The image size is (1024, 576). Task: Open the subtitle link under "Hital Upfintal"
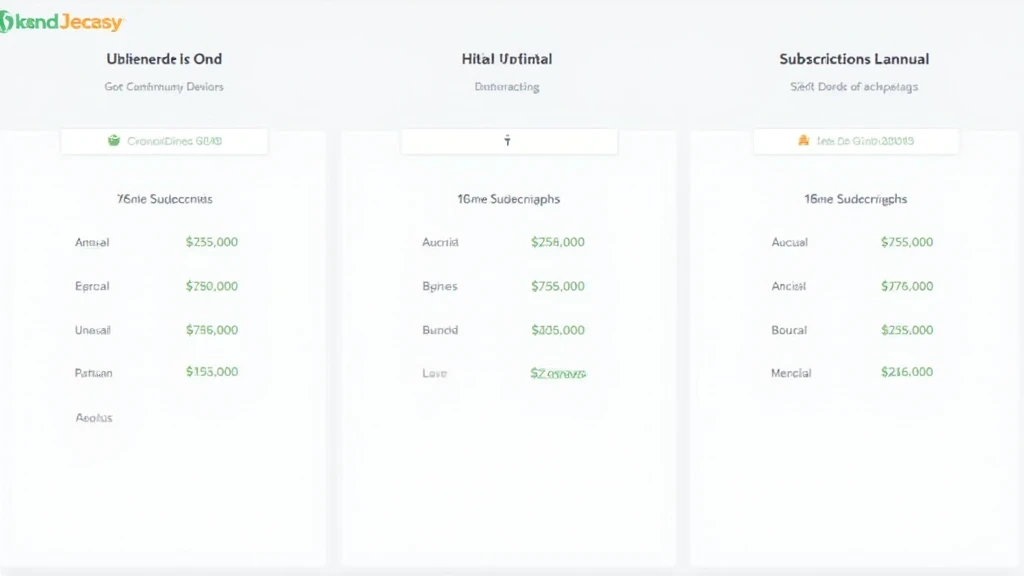(507, 87)
